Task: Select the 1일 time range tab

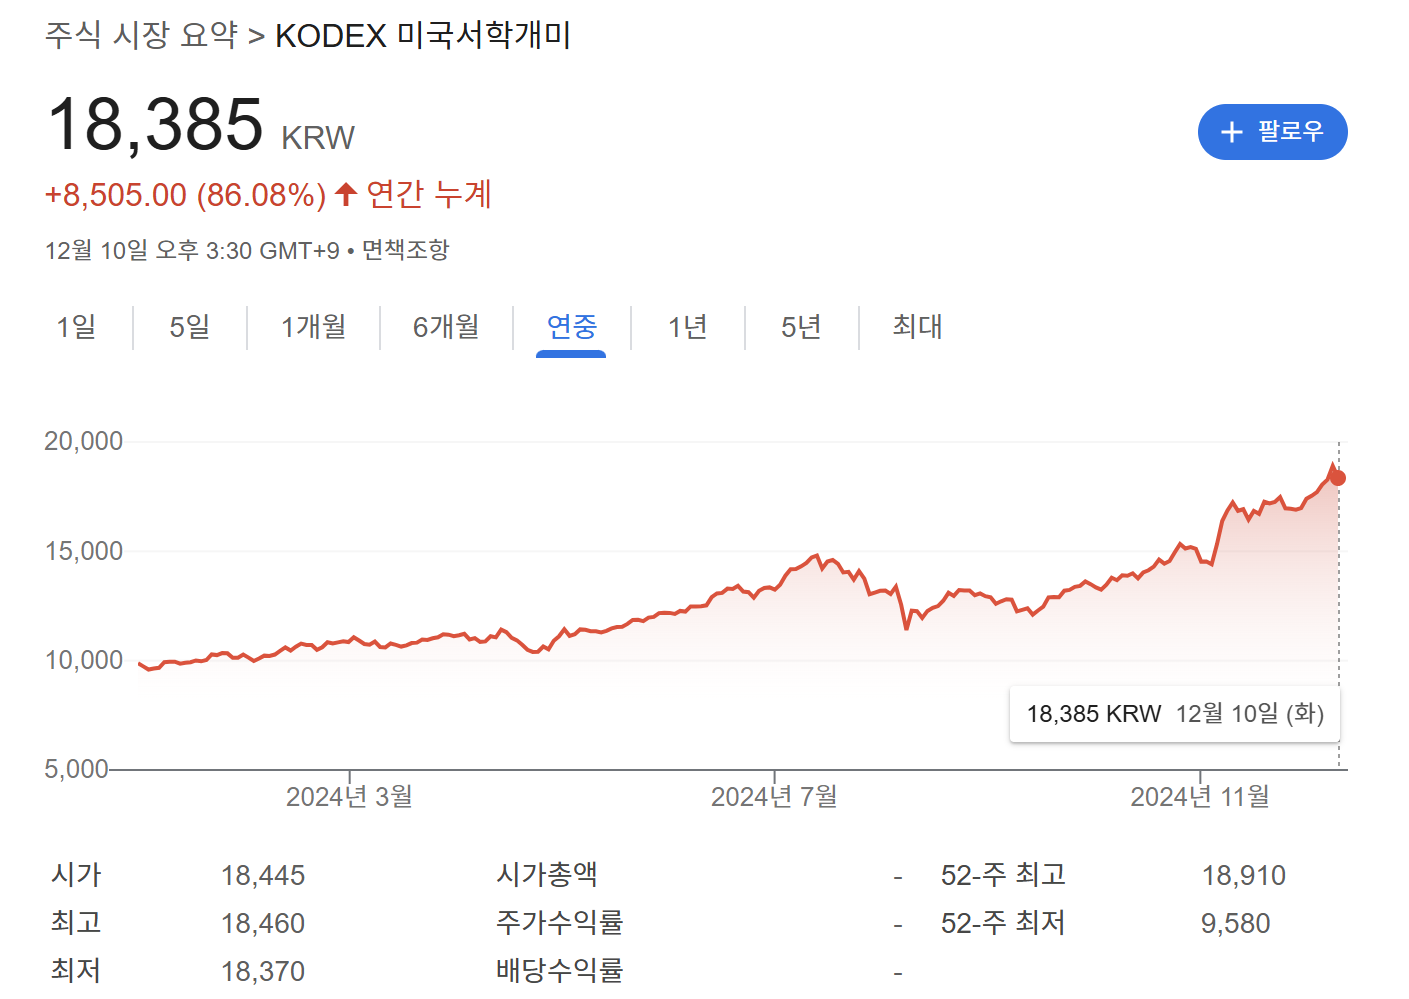Action: click(x=76, y=327)
